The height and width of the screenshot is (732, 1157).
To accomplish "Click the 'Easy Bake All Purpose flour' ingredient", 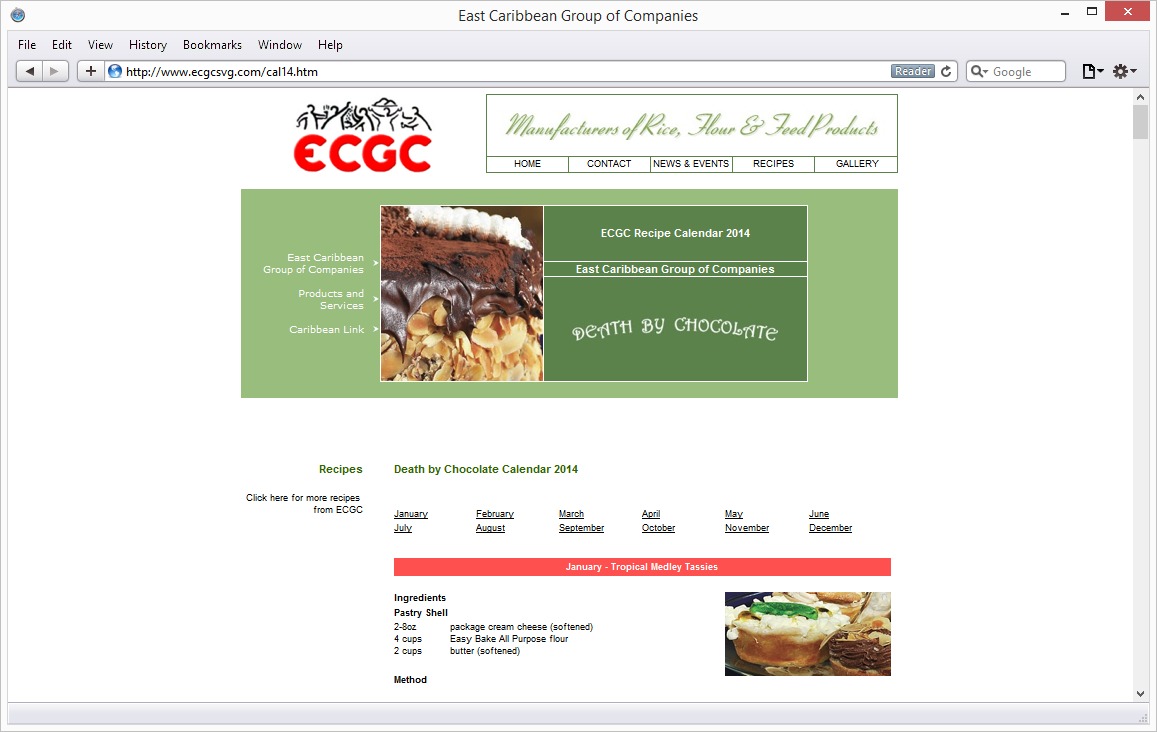I will point(509,639).
